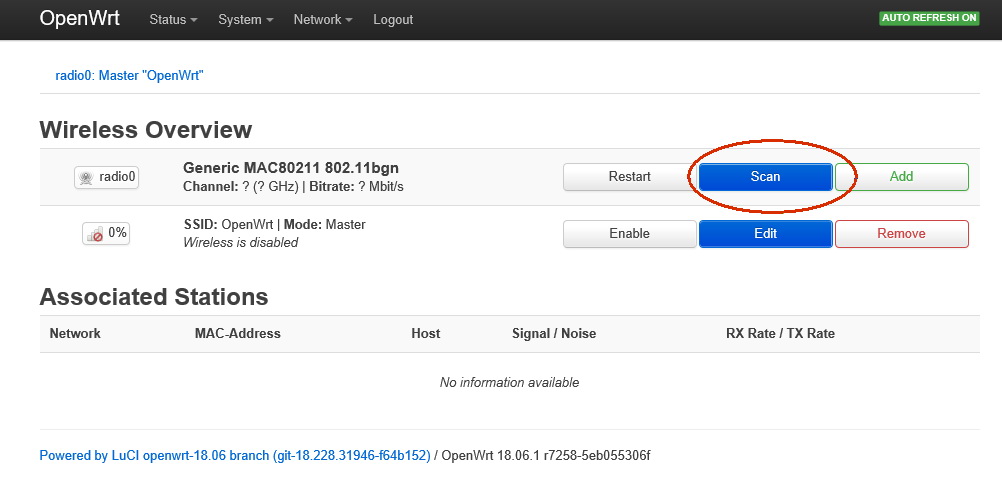Viewport: 1002px width, 490px height.
Task: Toggle the AUTO REFRESH ON indicator
Action: (929, 18)
